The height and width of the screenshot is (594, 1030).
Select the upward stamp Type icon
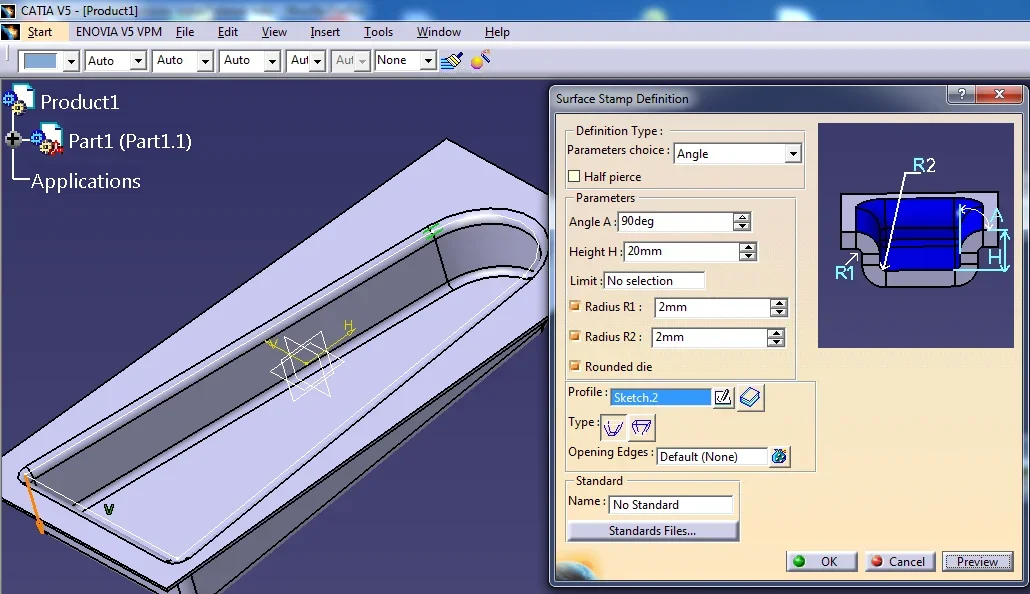point(614,428)
